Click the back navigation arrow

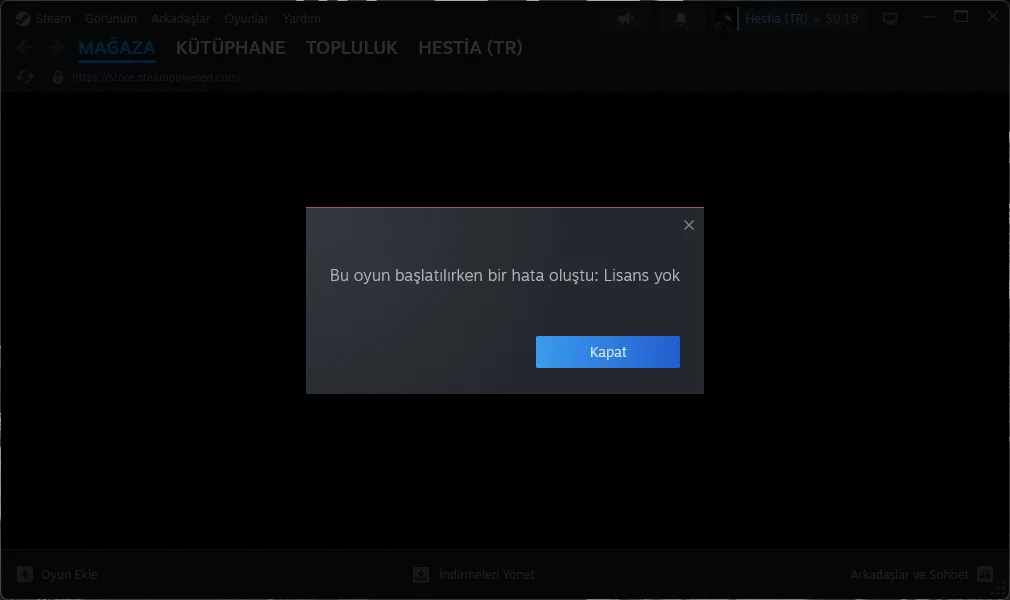pyautogui.click(x=22, y=46)
